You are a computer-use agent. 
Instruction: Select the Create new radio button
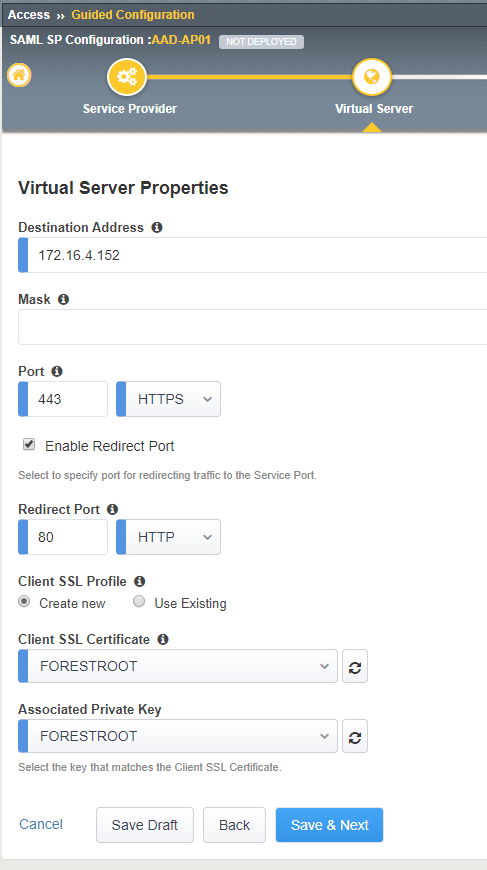[x=24, y=602]
